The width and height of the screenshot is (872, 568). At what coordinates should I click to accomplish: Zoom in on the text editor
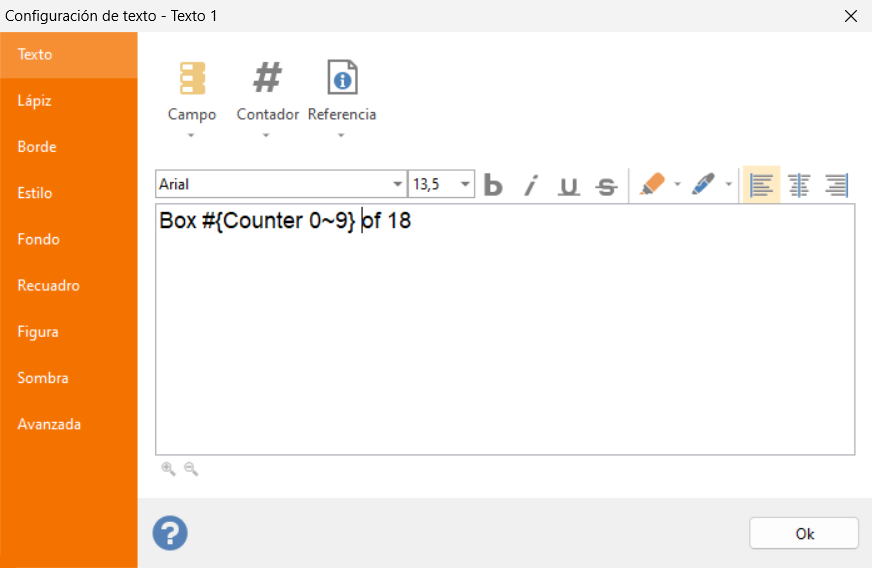(168, 469)
